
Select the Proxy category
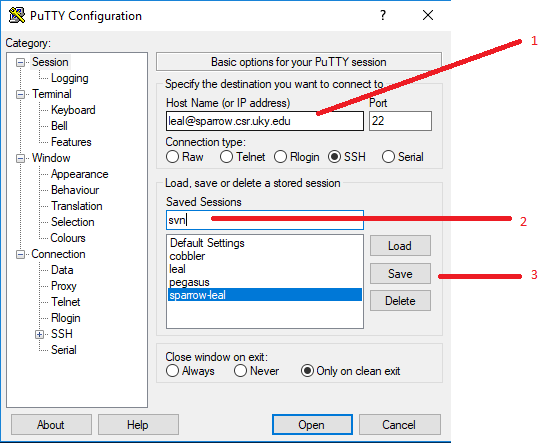pos(63,286)
